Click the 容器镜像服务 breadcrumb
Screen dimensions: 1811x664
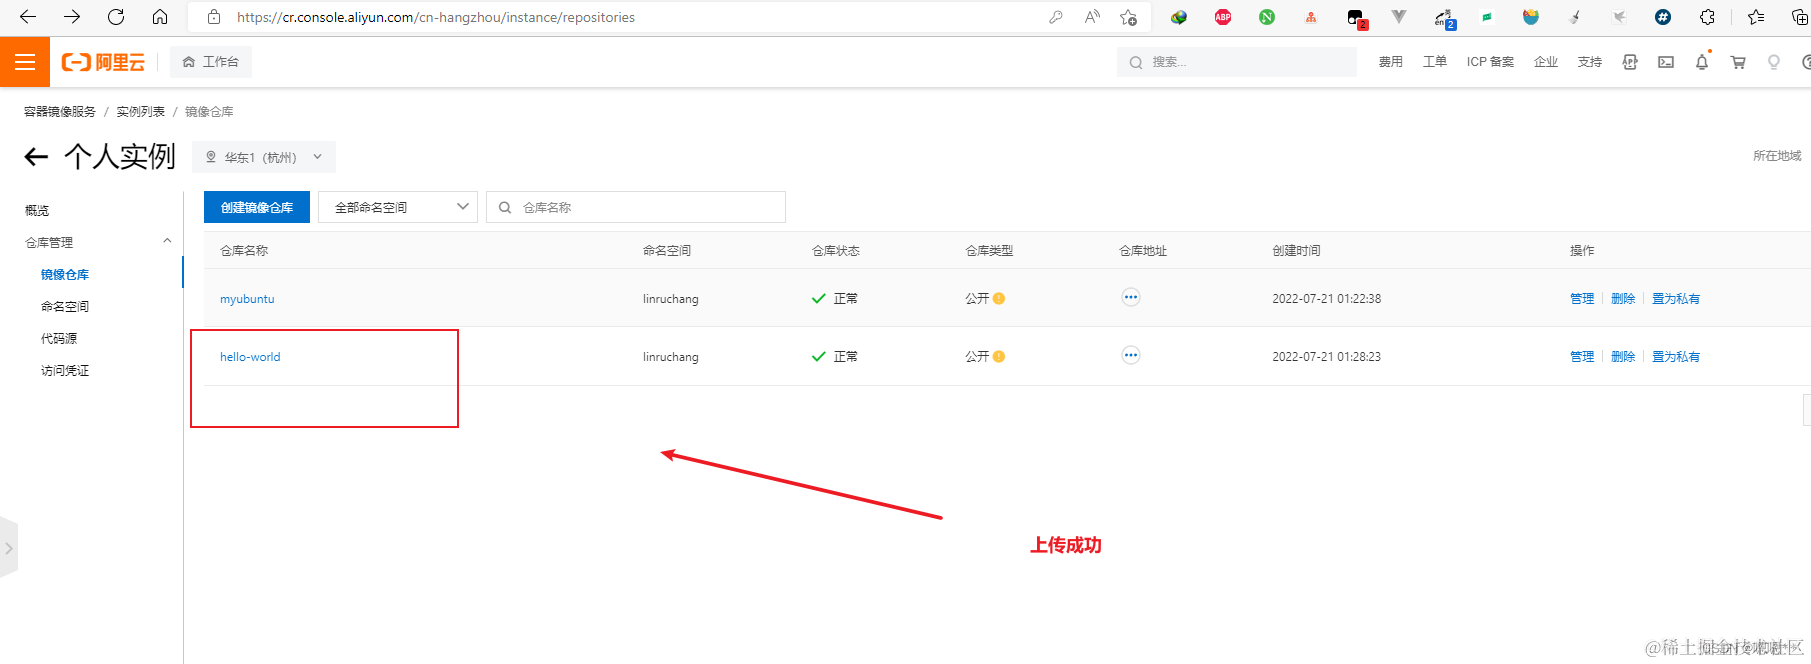(x=60, y=112)
